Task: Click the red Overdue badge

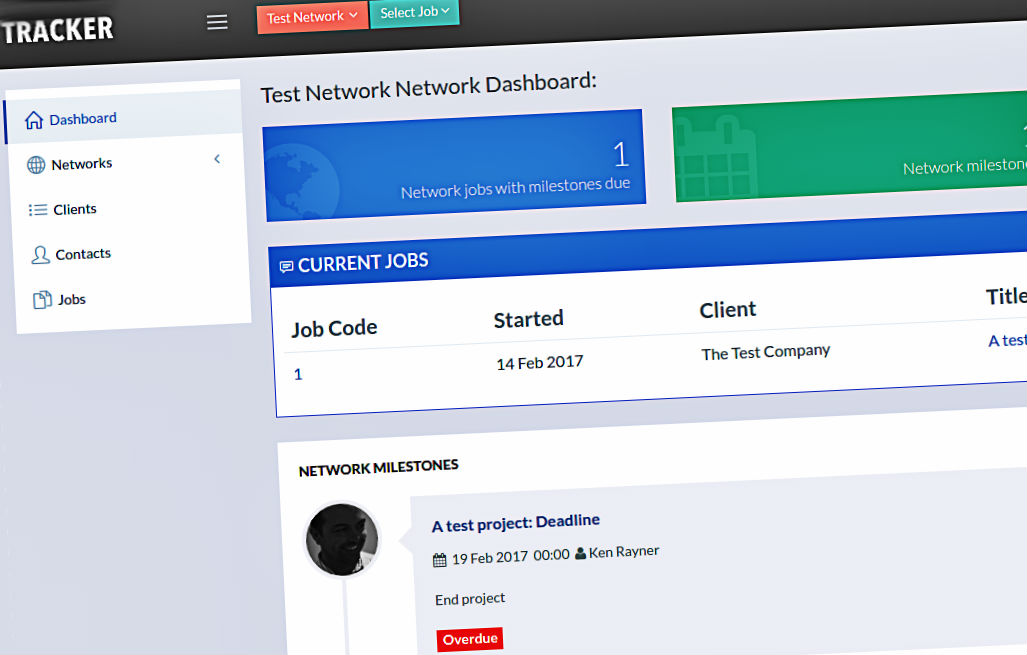Action: [470, 639]
